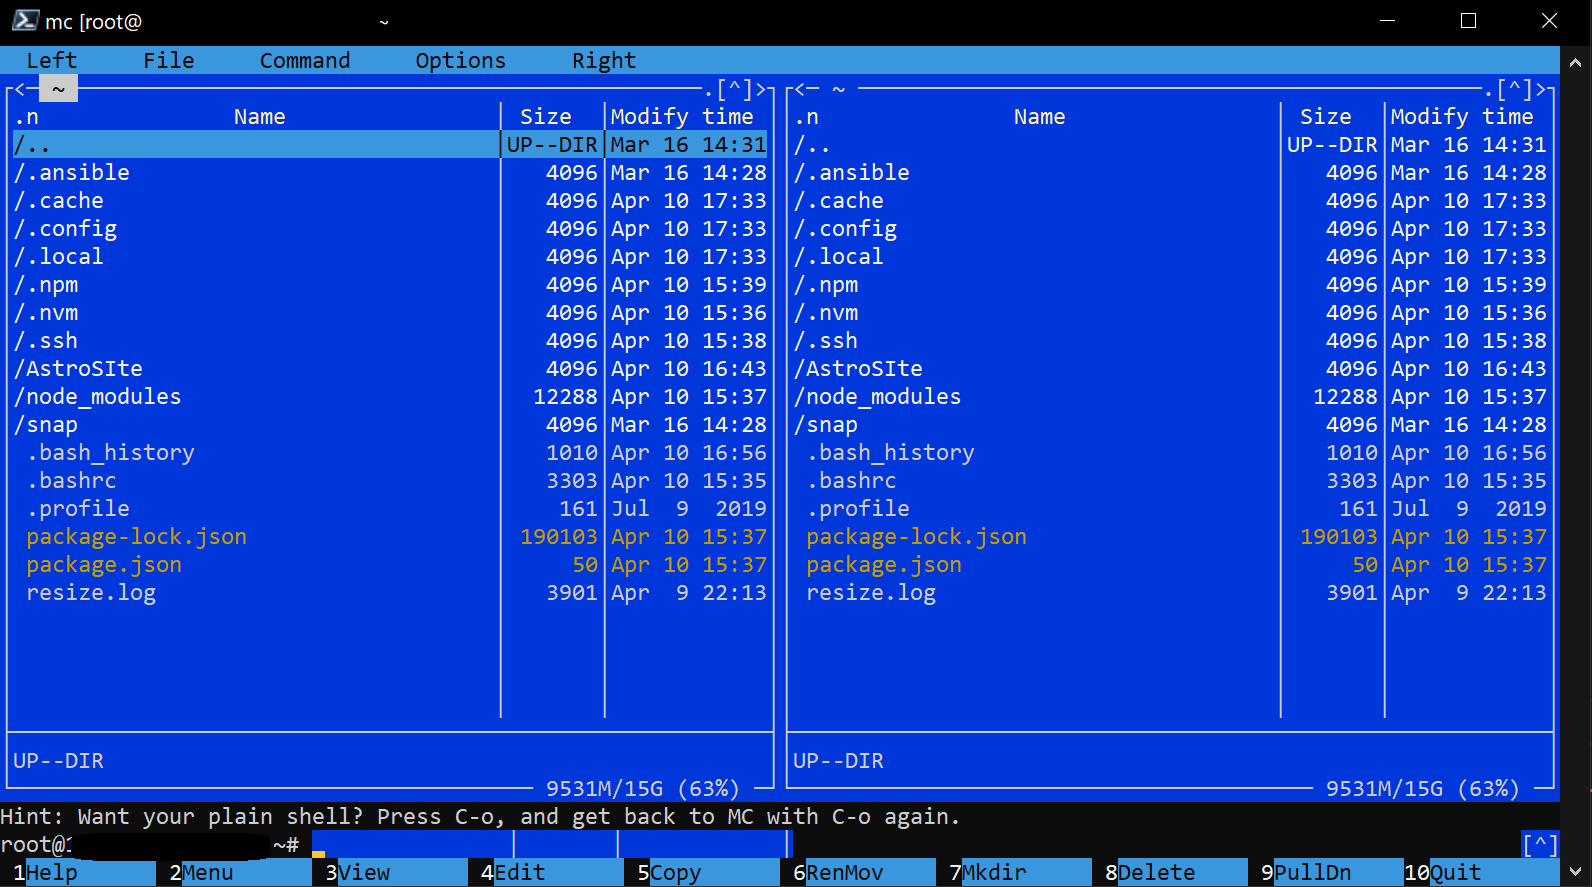Select .profile file in left panel
This screenshot has height=887, width=1592.
390,509
